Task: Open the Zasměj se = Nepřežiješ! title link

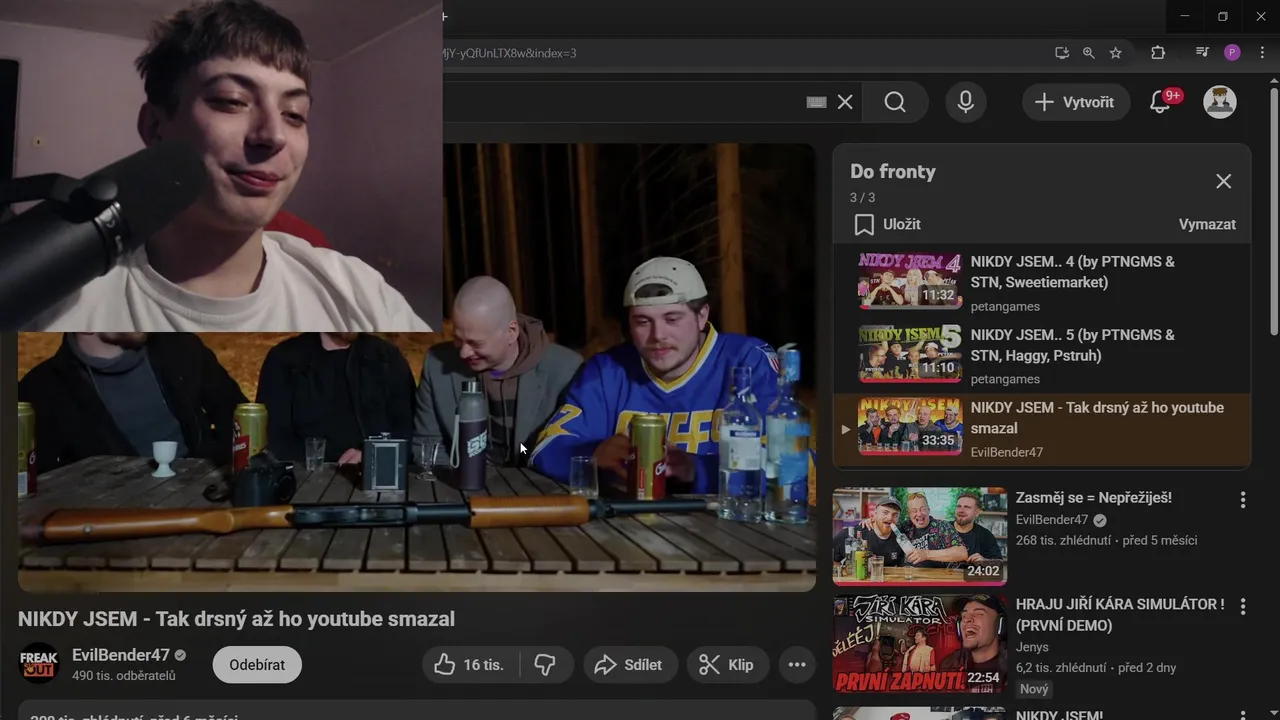Action: click(x=1094, y=498)
